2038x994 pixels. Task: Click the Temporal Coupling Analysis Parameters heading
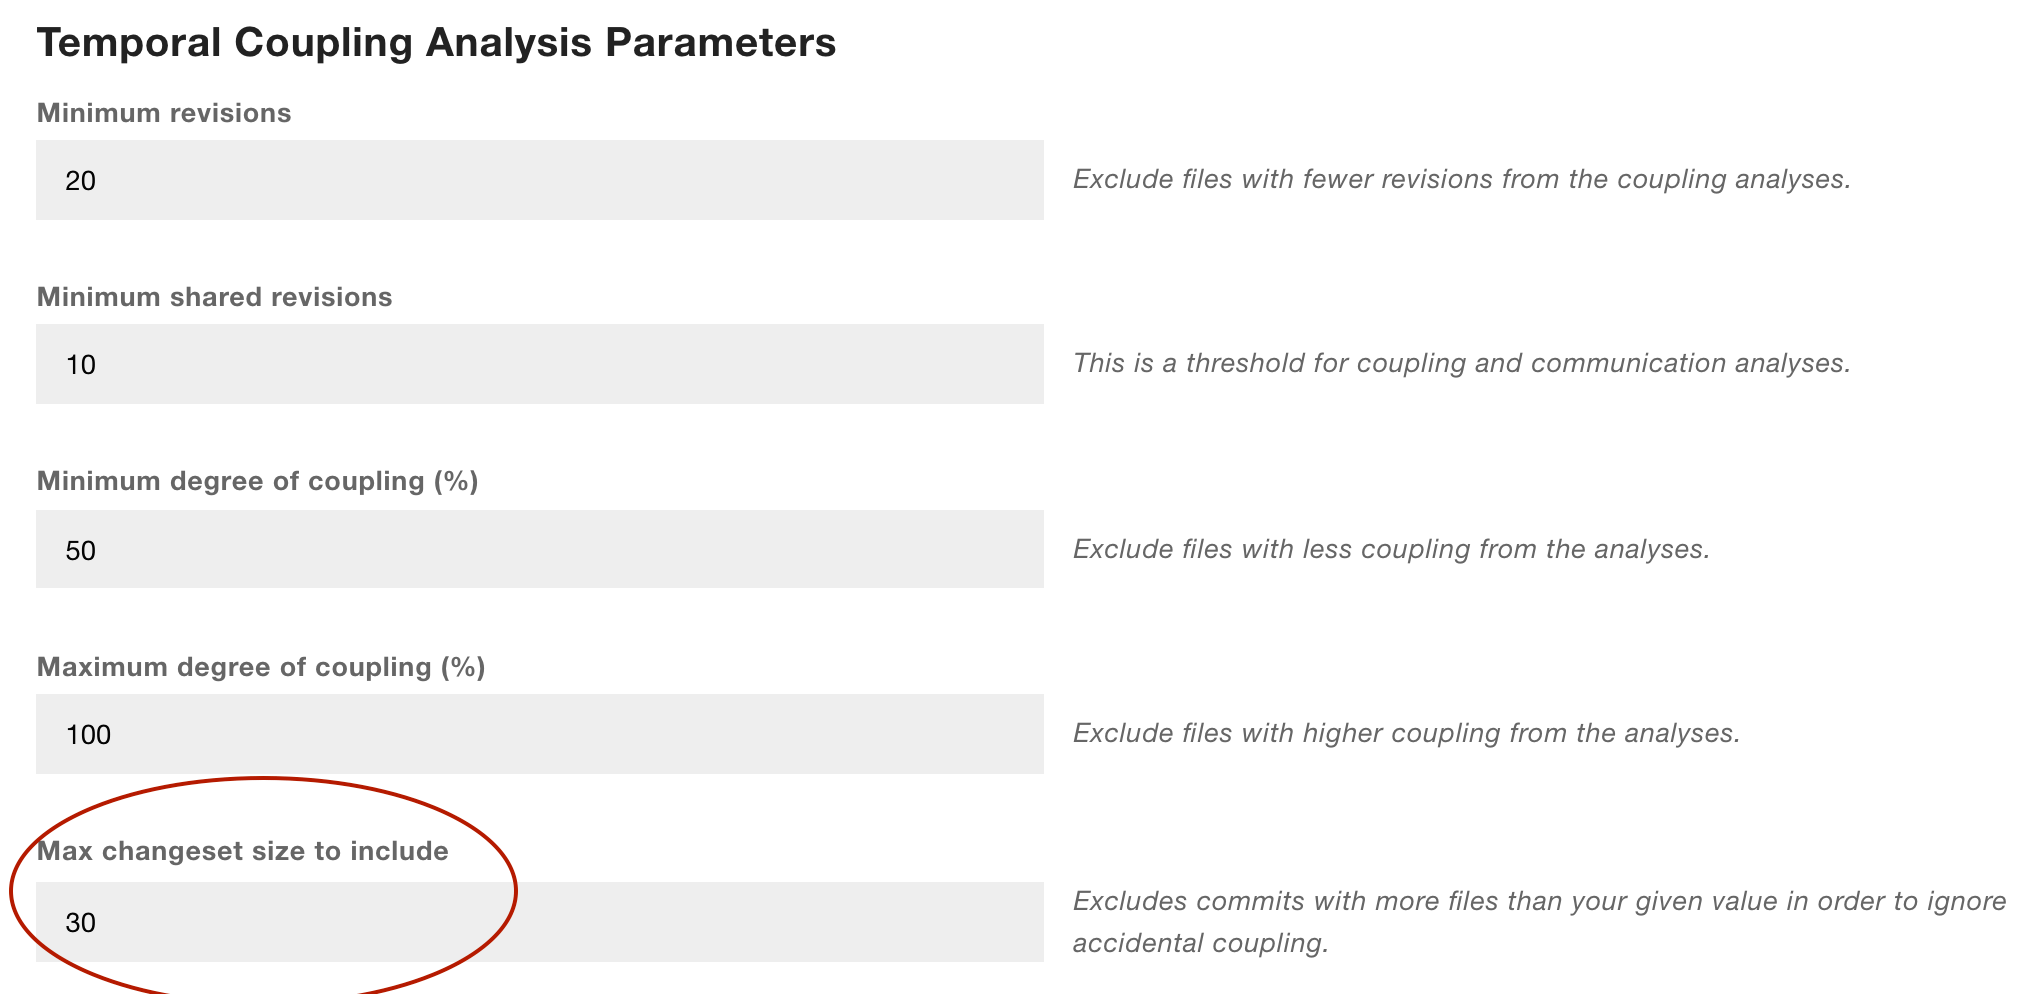coord(437,41)
